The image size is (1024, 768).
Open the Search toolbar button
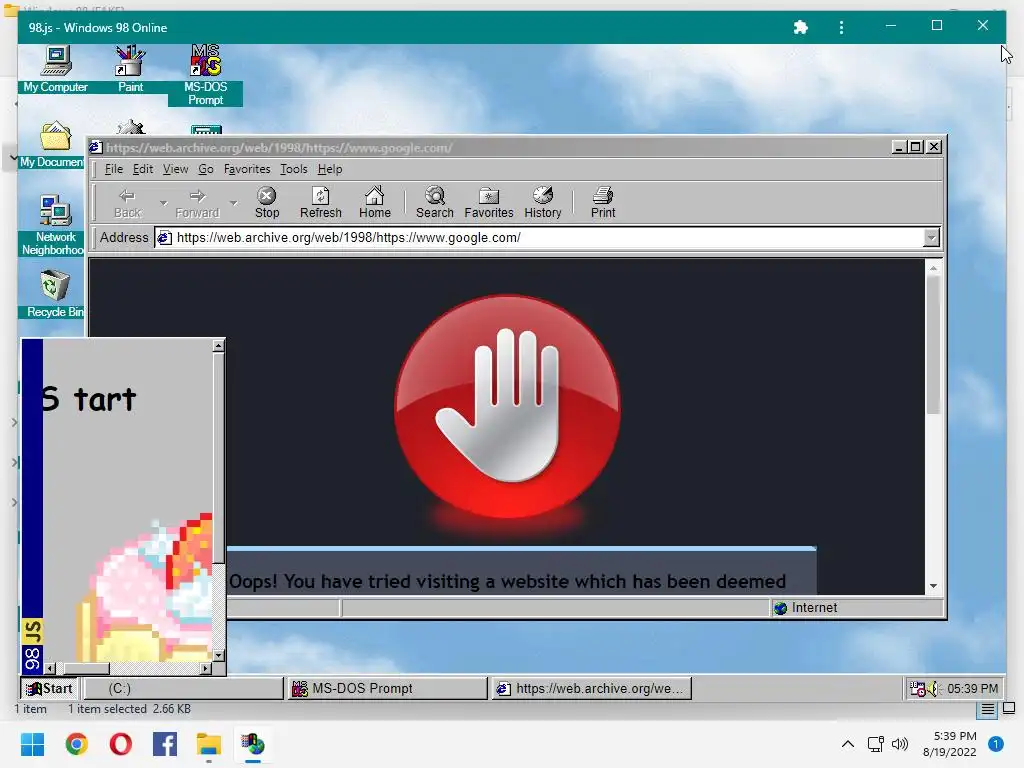click(434, 202)
